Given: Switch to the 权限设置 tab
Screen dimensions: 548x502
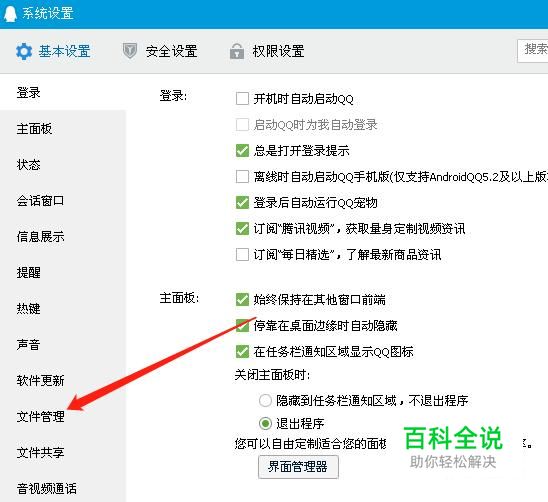Looking at the screenshot, I should pyautogui.click(x=267, y=51).
